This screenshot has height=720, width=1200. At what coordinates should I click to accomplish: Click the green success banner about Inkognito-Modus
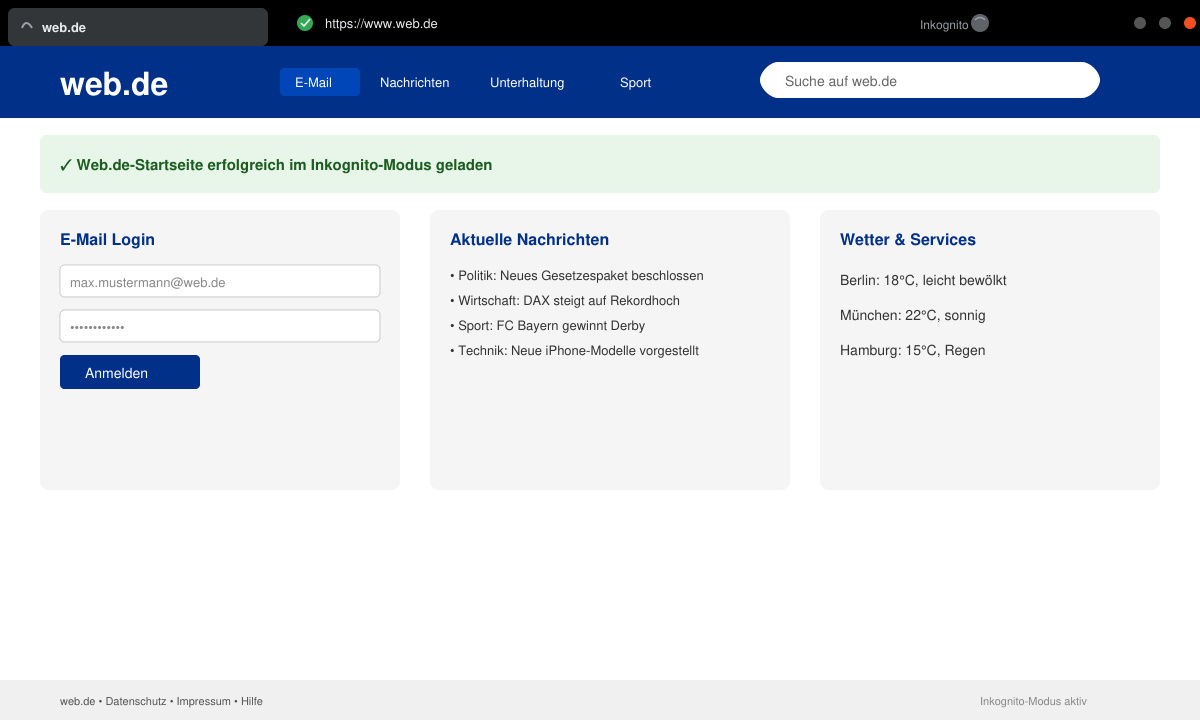(x=600, y=164)
